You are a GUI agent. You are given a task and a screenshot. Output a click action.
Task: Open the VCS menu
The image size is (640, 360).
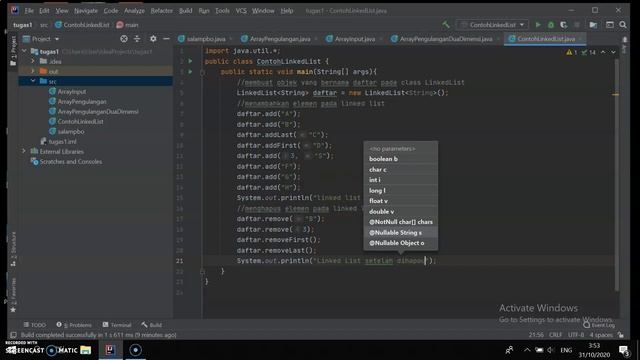[241, 11]
